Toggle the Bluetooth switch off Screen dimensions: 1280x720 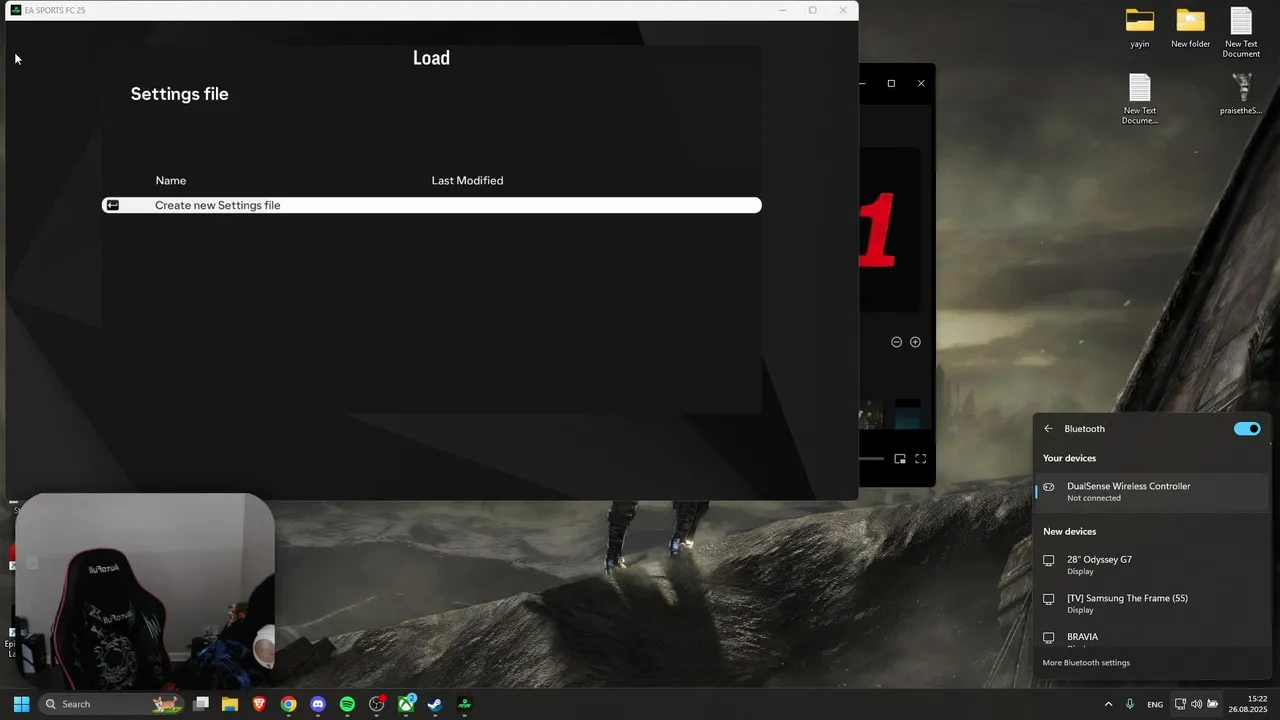1247,429
